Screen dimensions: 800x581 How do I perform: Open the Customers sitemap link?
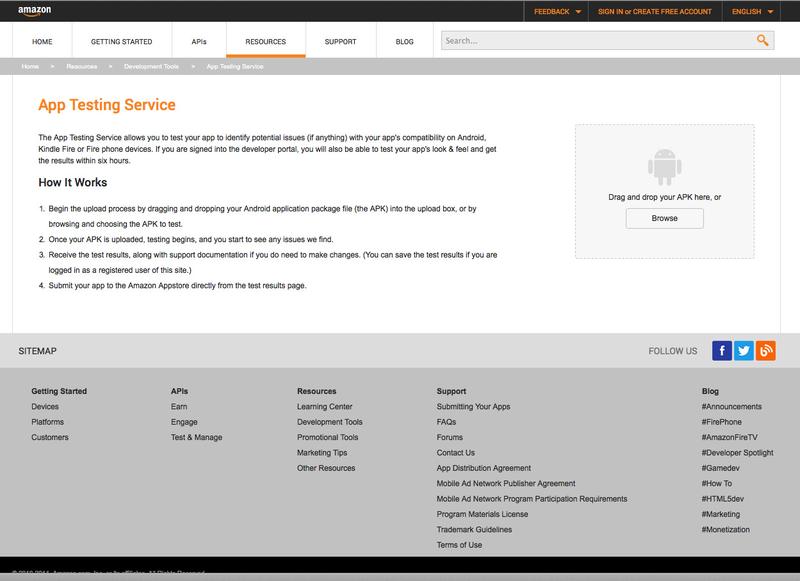pos(49,437)
